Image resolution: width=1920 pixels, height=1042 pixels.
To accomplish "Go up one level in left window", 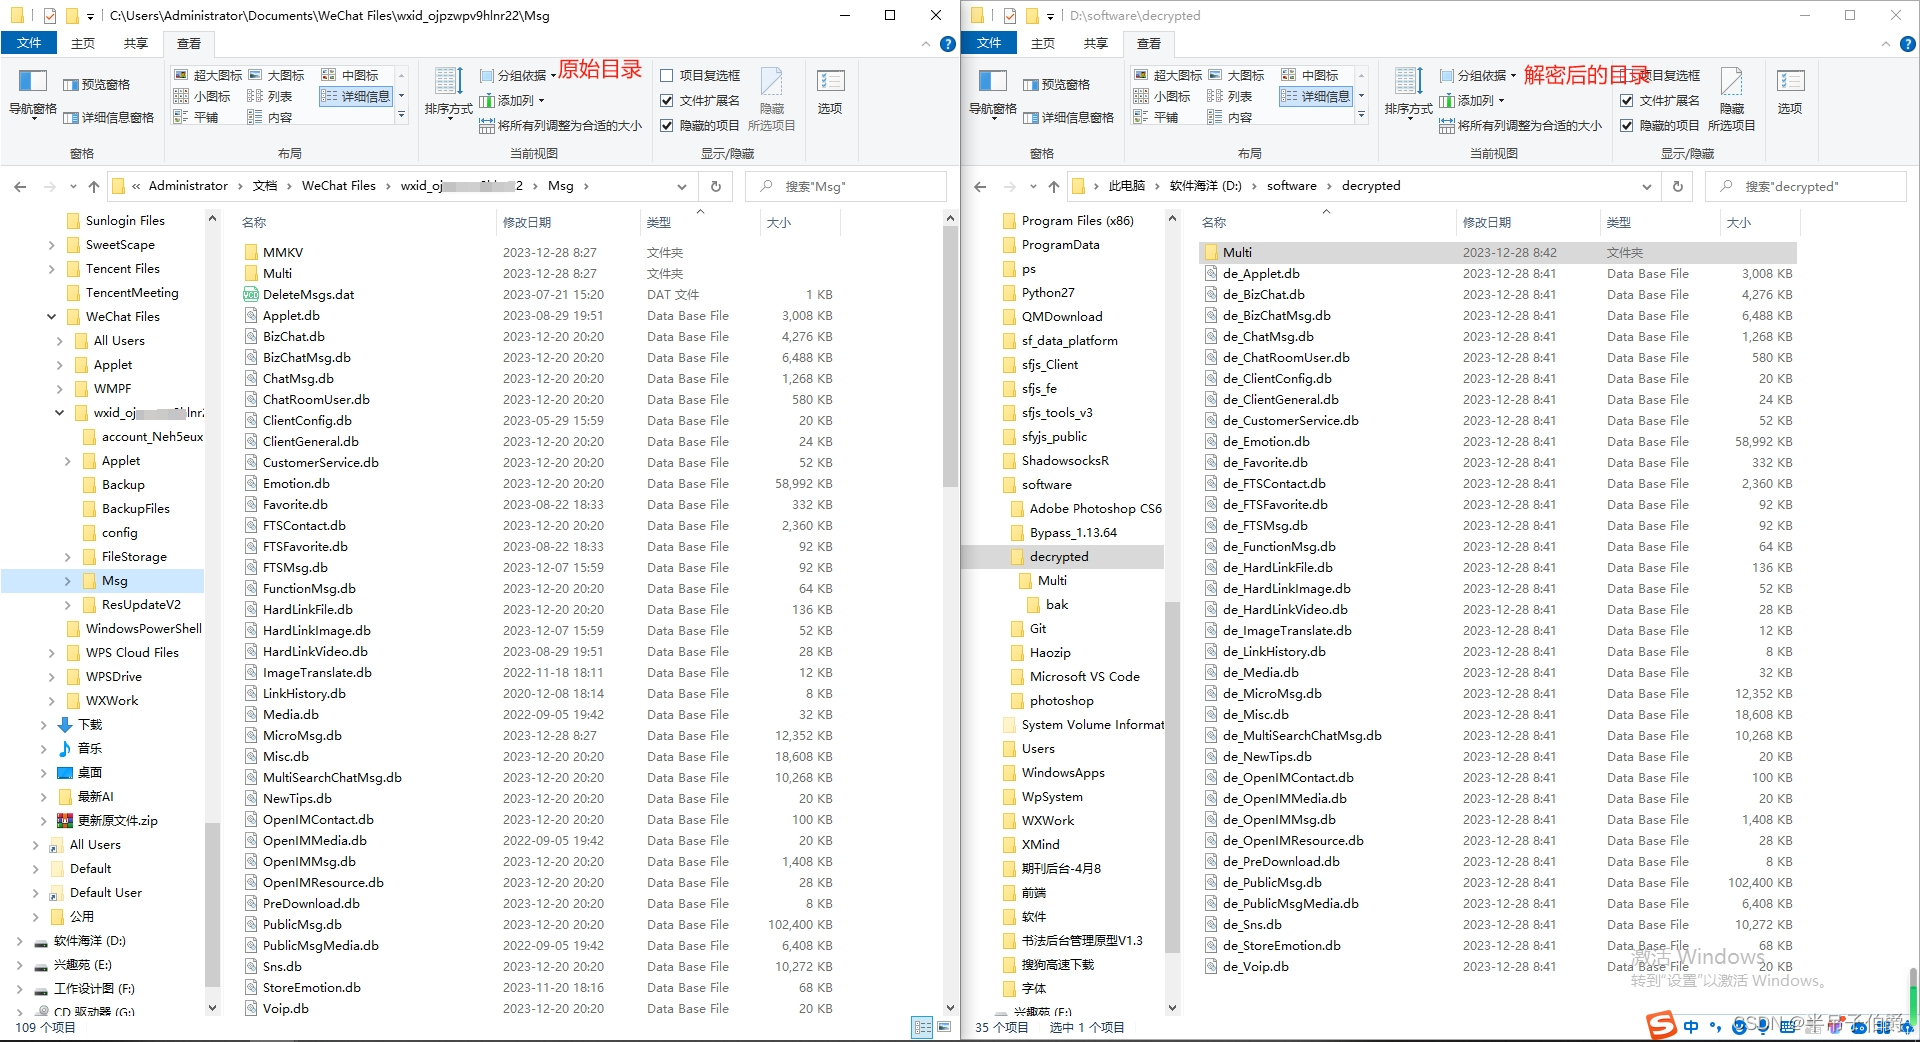I will [94, 186].
